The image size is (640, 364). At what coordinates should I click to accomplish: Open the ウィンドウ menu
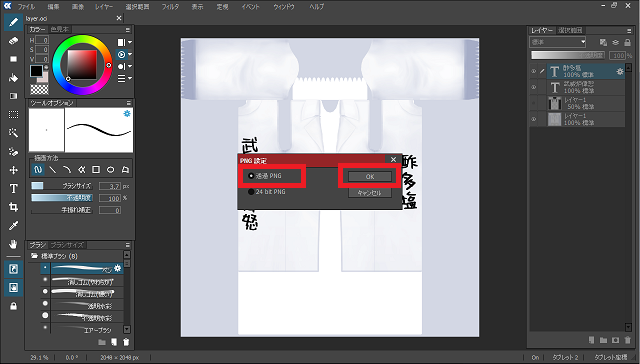(284, 7)
